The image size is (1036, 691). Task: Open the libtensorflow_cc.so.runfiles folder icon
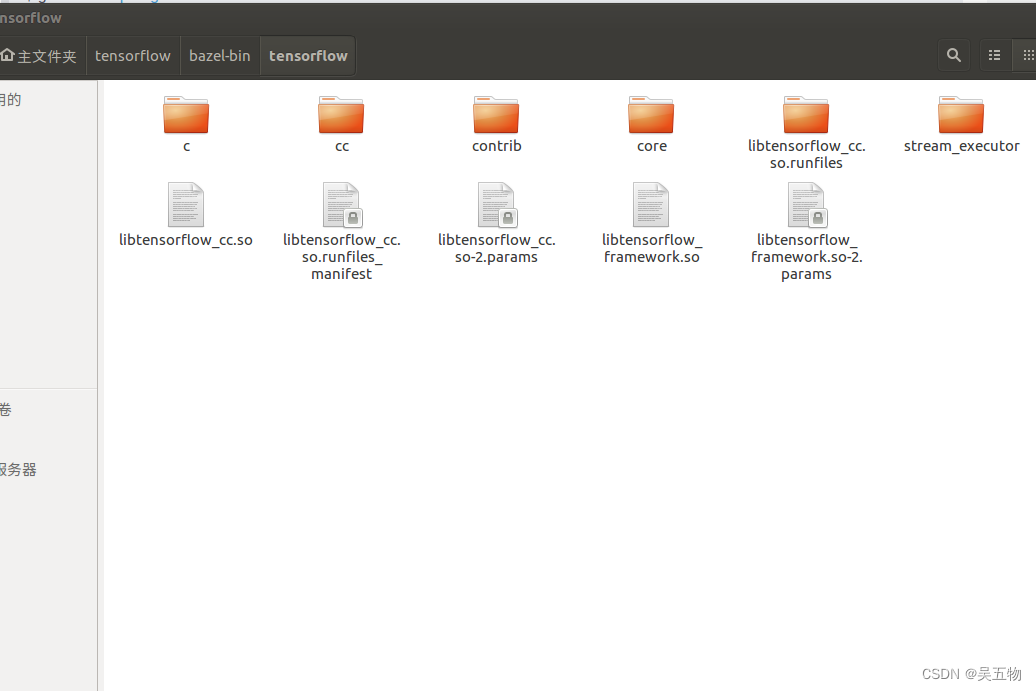(x=806, y=115)
